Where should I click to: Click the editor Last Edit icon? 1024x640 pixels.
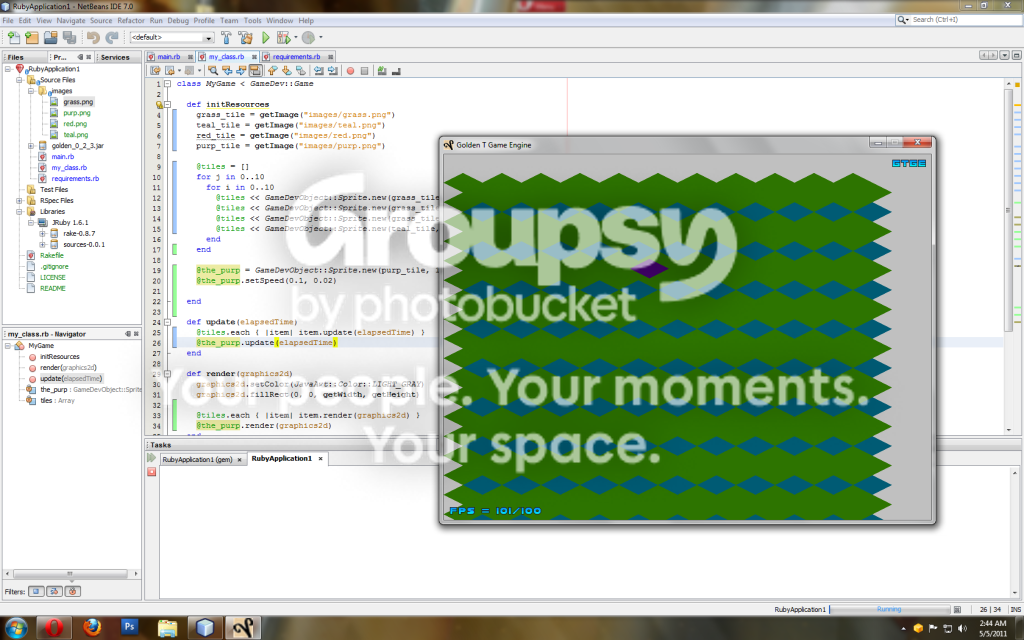pyautogui.click(x=155, y=71)
